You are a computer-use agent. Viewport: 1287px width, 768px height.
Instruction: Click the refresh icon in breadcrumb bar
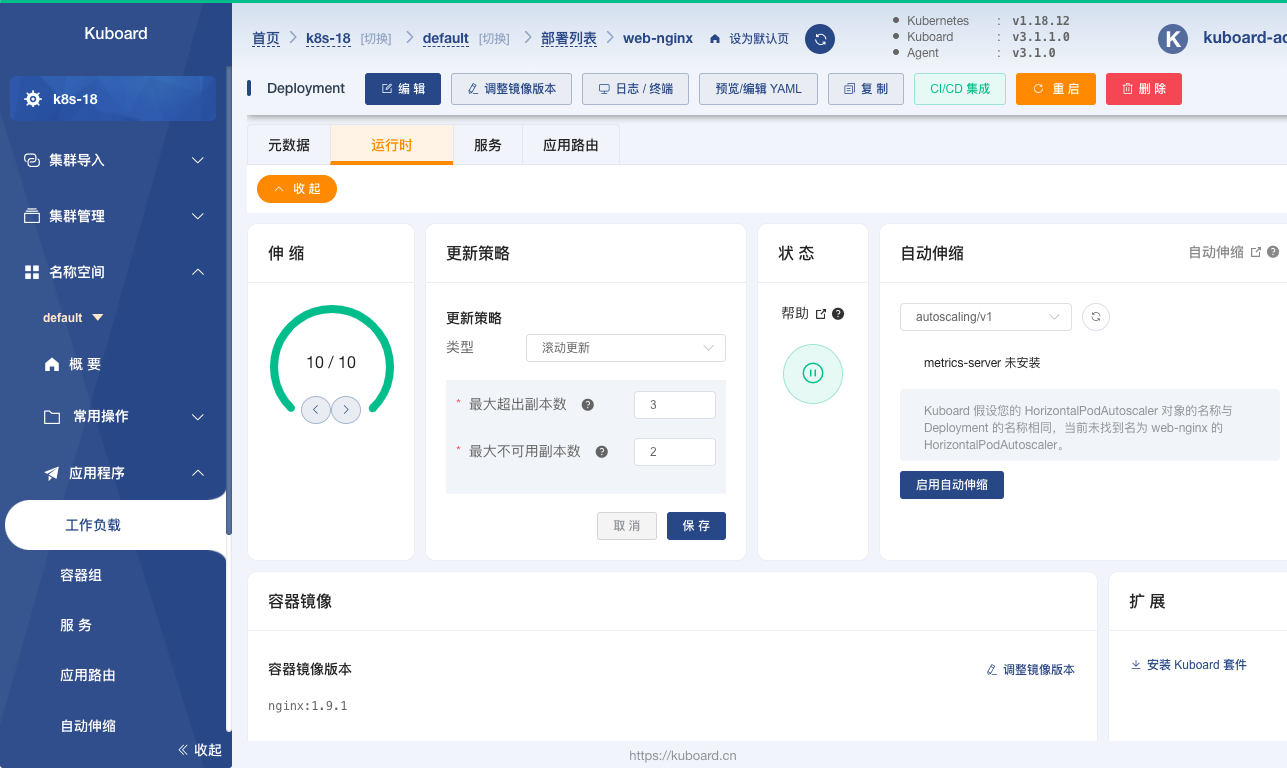820,39
